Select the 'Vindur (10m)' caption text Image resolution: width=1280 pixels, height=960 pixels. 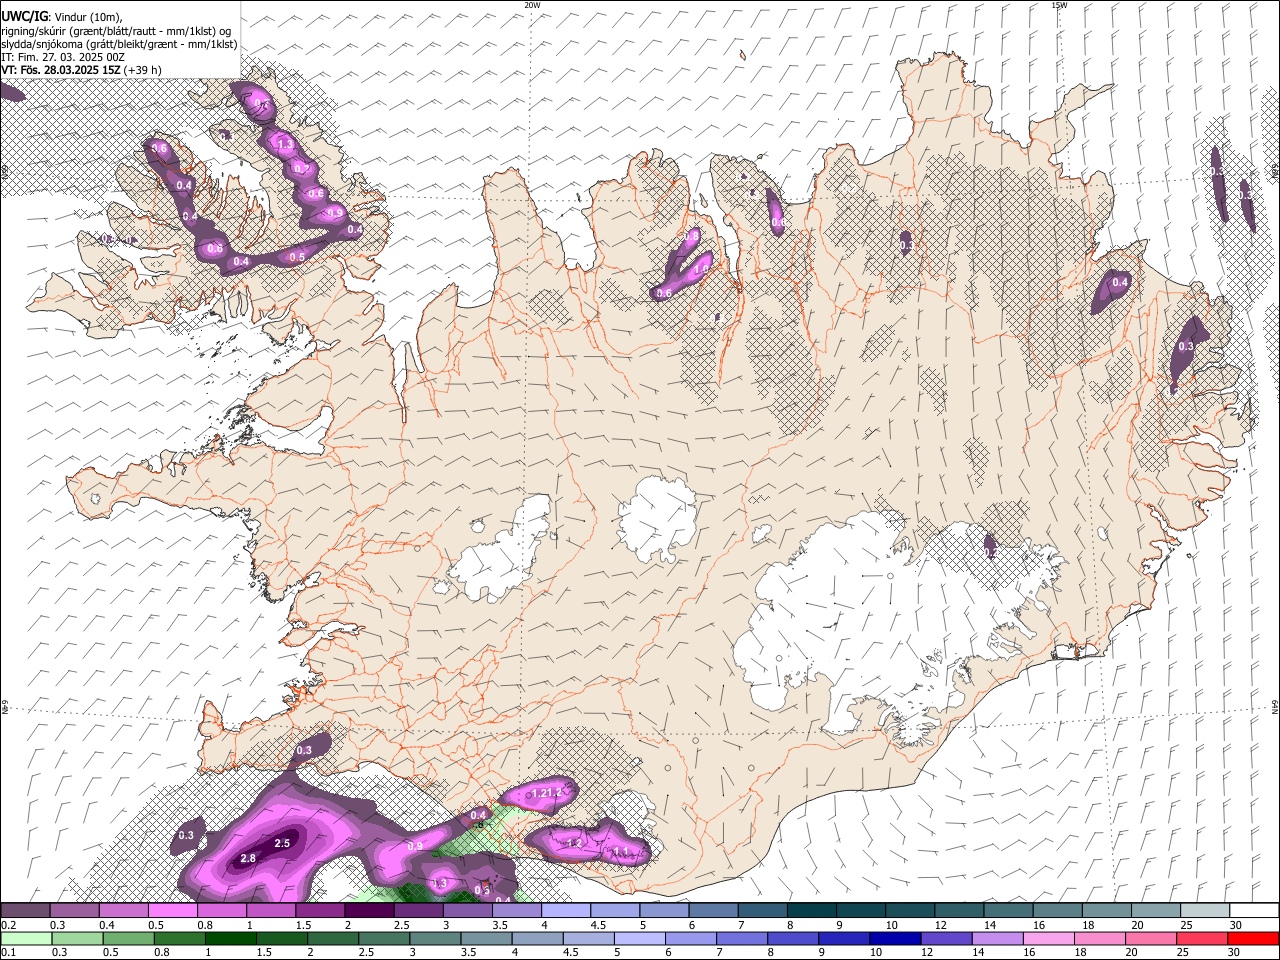[87, 17]
